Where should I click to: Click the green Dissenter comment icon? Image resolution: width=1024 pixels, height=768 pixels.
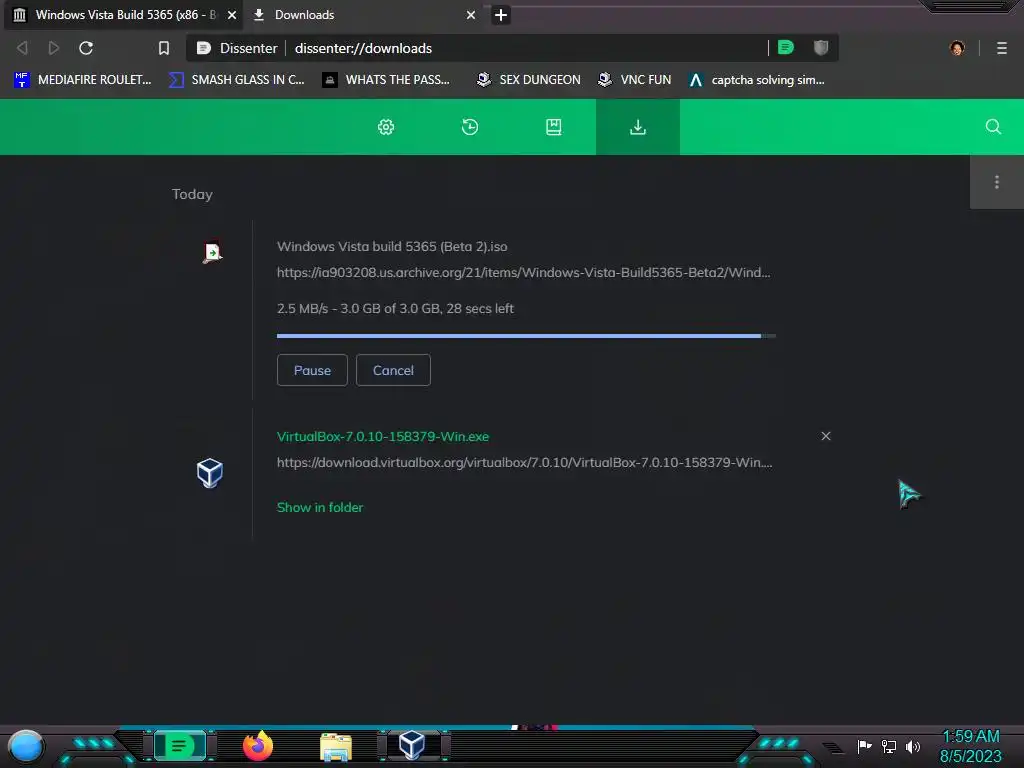786,47
